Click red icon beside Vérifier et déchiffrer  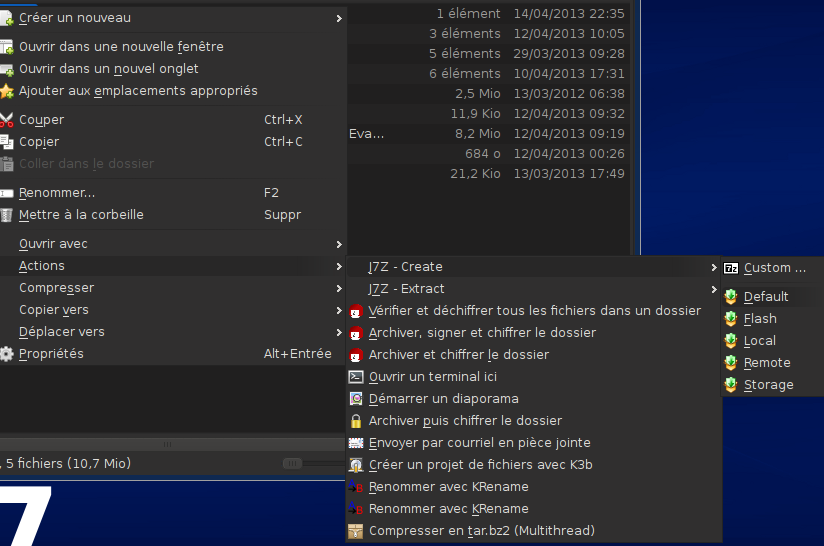[x=356, y=311]
